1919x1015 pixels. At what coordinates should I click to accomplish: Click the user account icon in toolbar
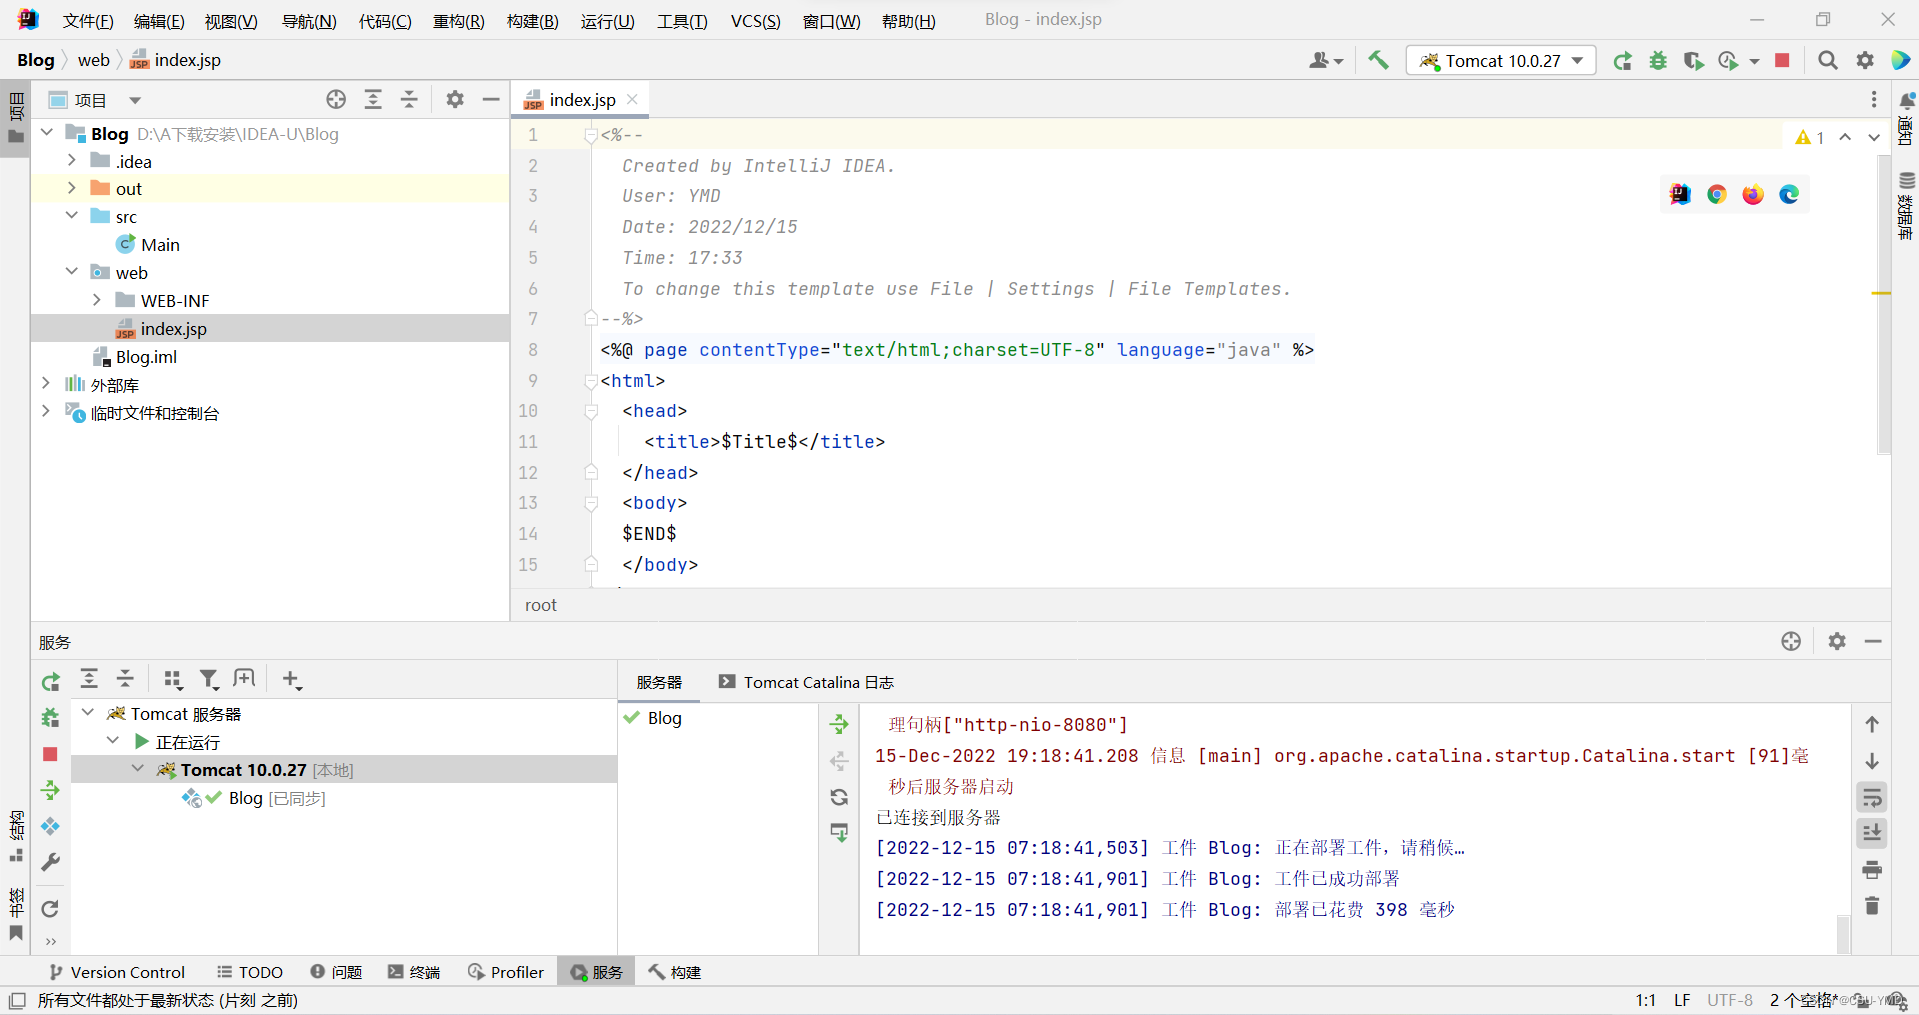pos(1326,61)
